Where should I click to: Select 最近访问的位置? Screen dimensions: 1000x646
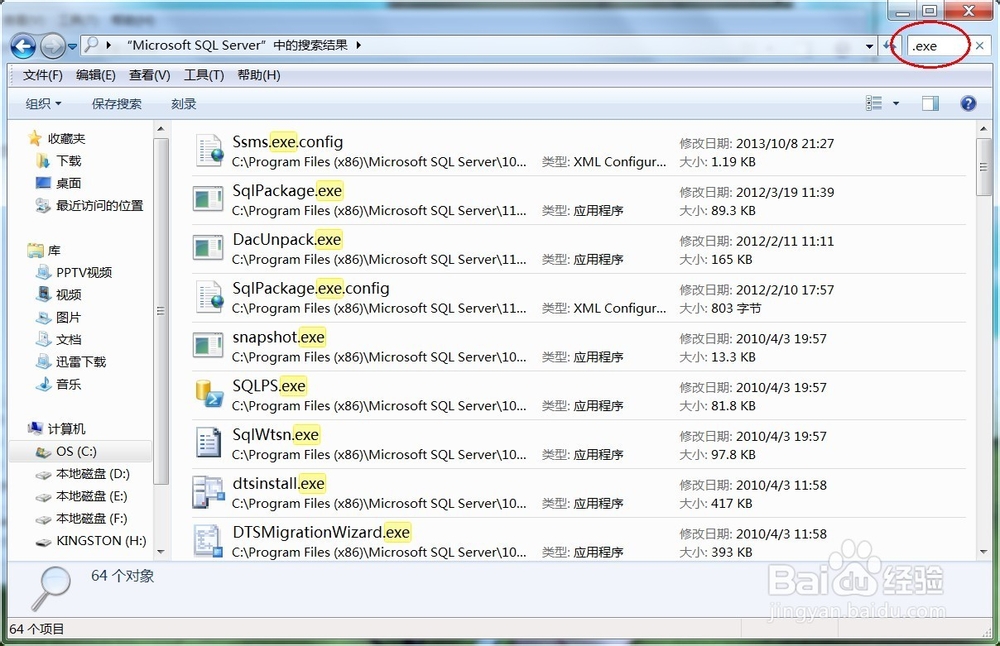[x=89, y=205]
